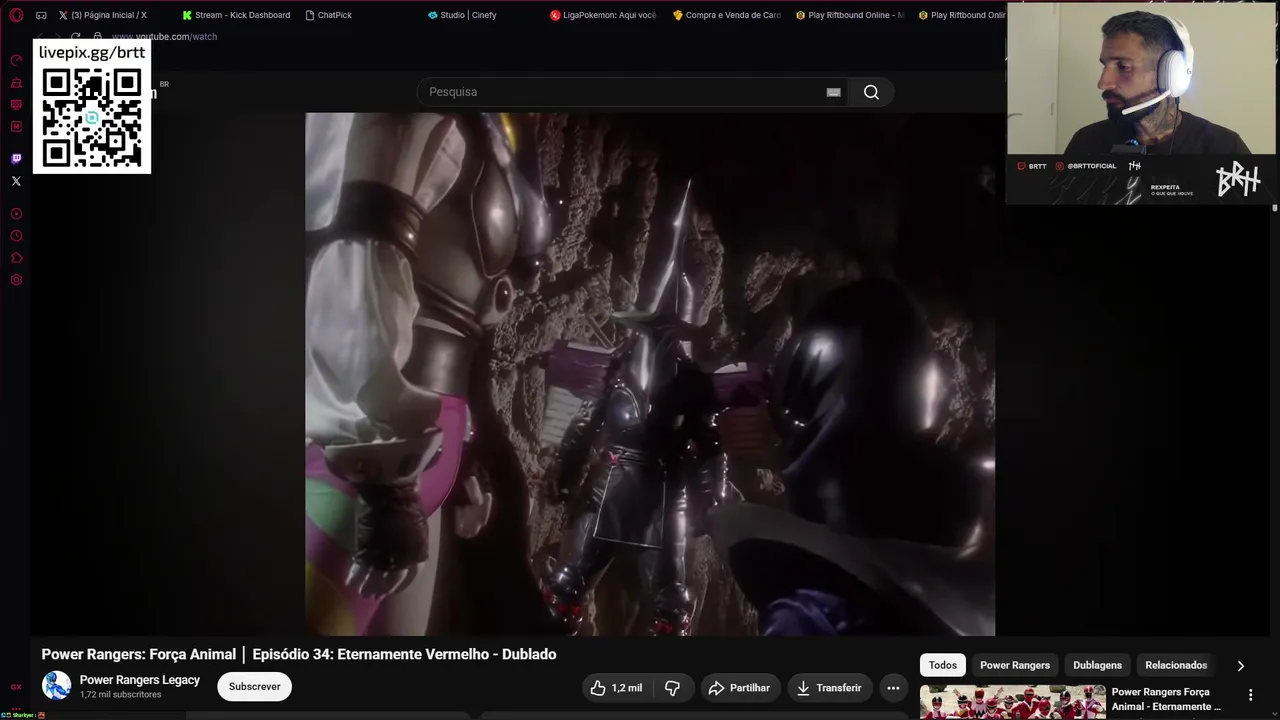Click the Transferir download button

(x=829, y=688)
